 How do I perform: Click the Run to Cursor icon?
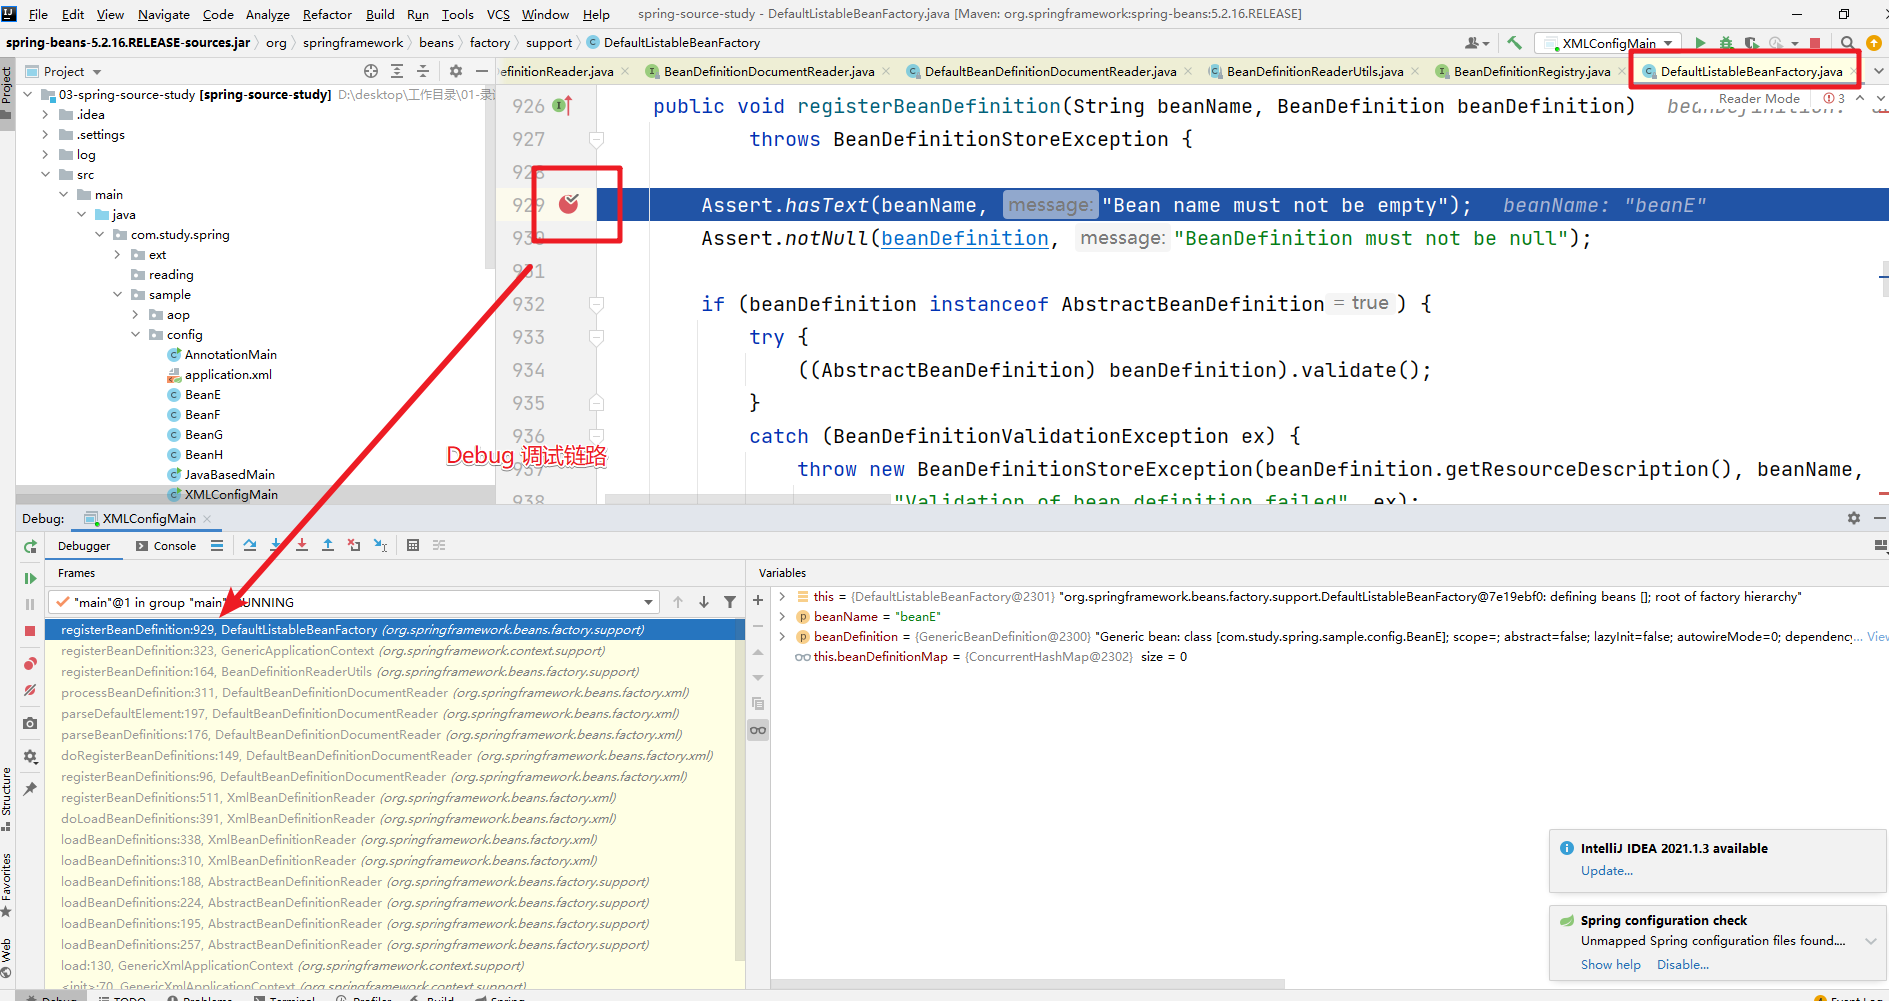click(x=380, y=545)
